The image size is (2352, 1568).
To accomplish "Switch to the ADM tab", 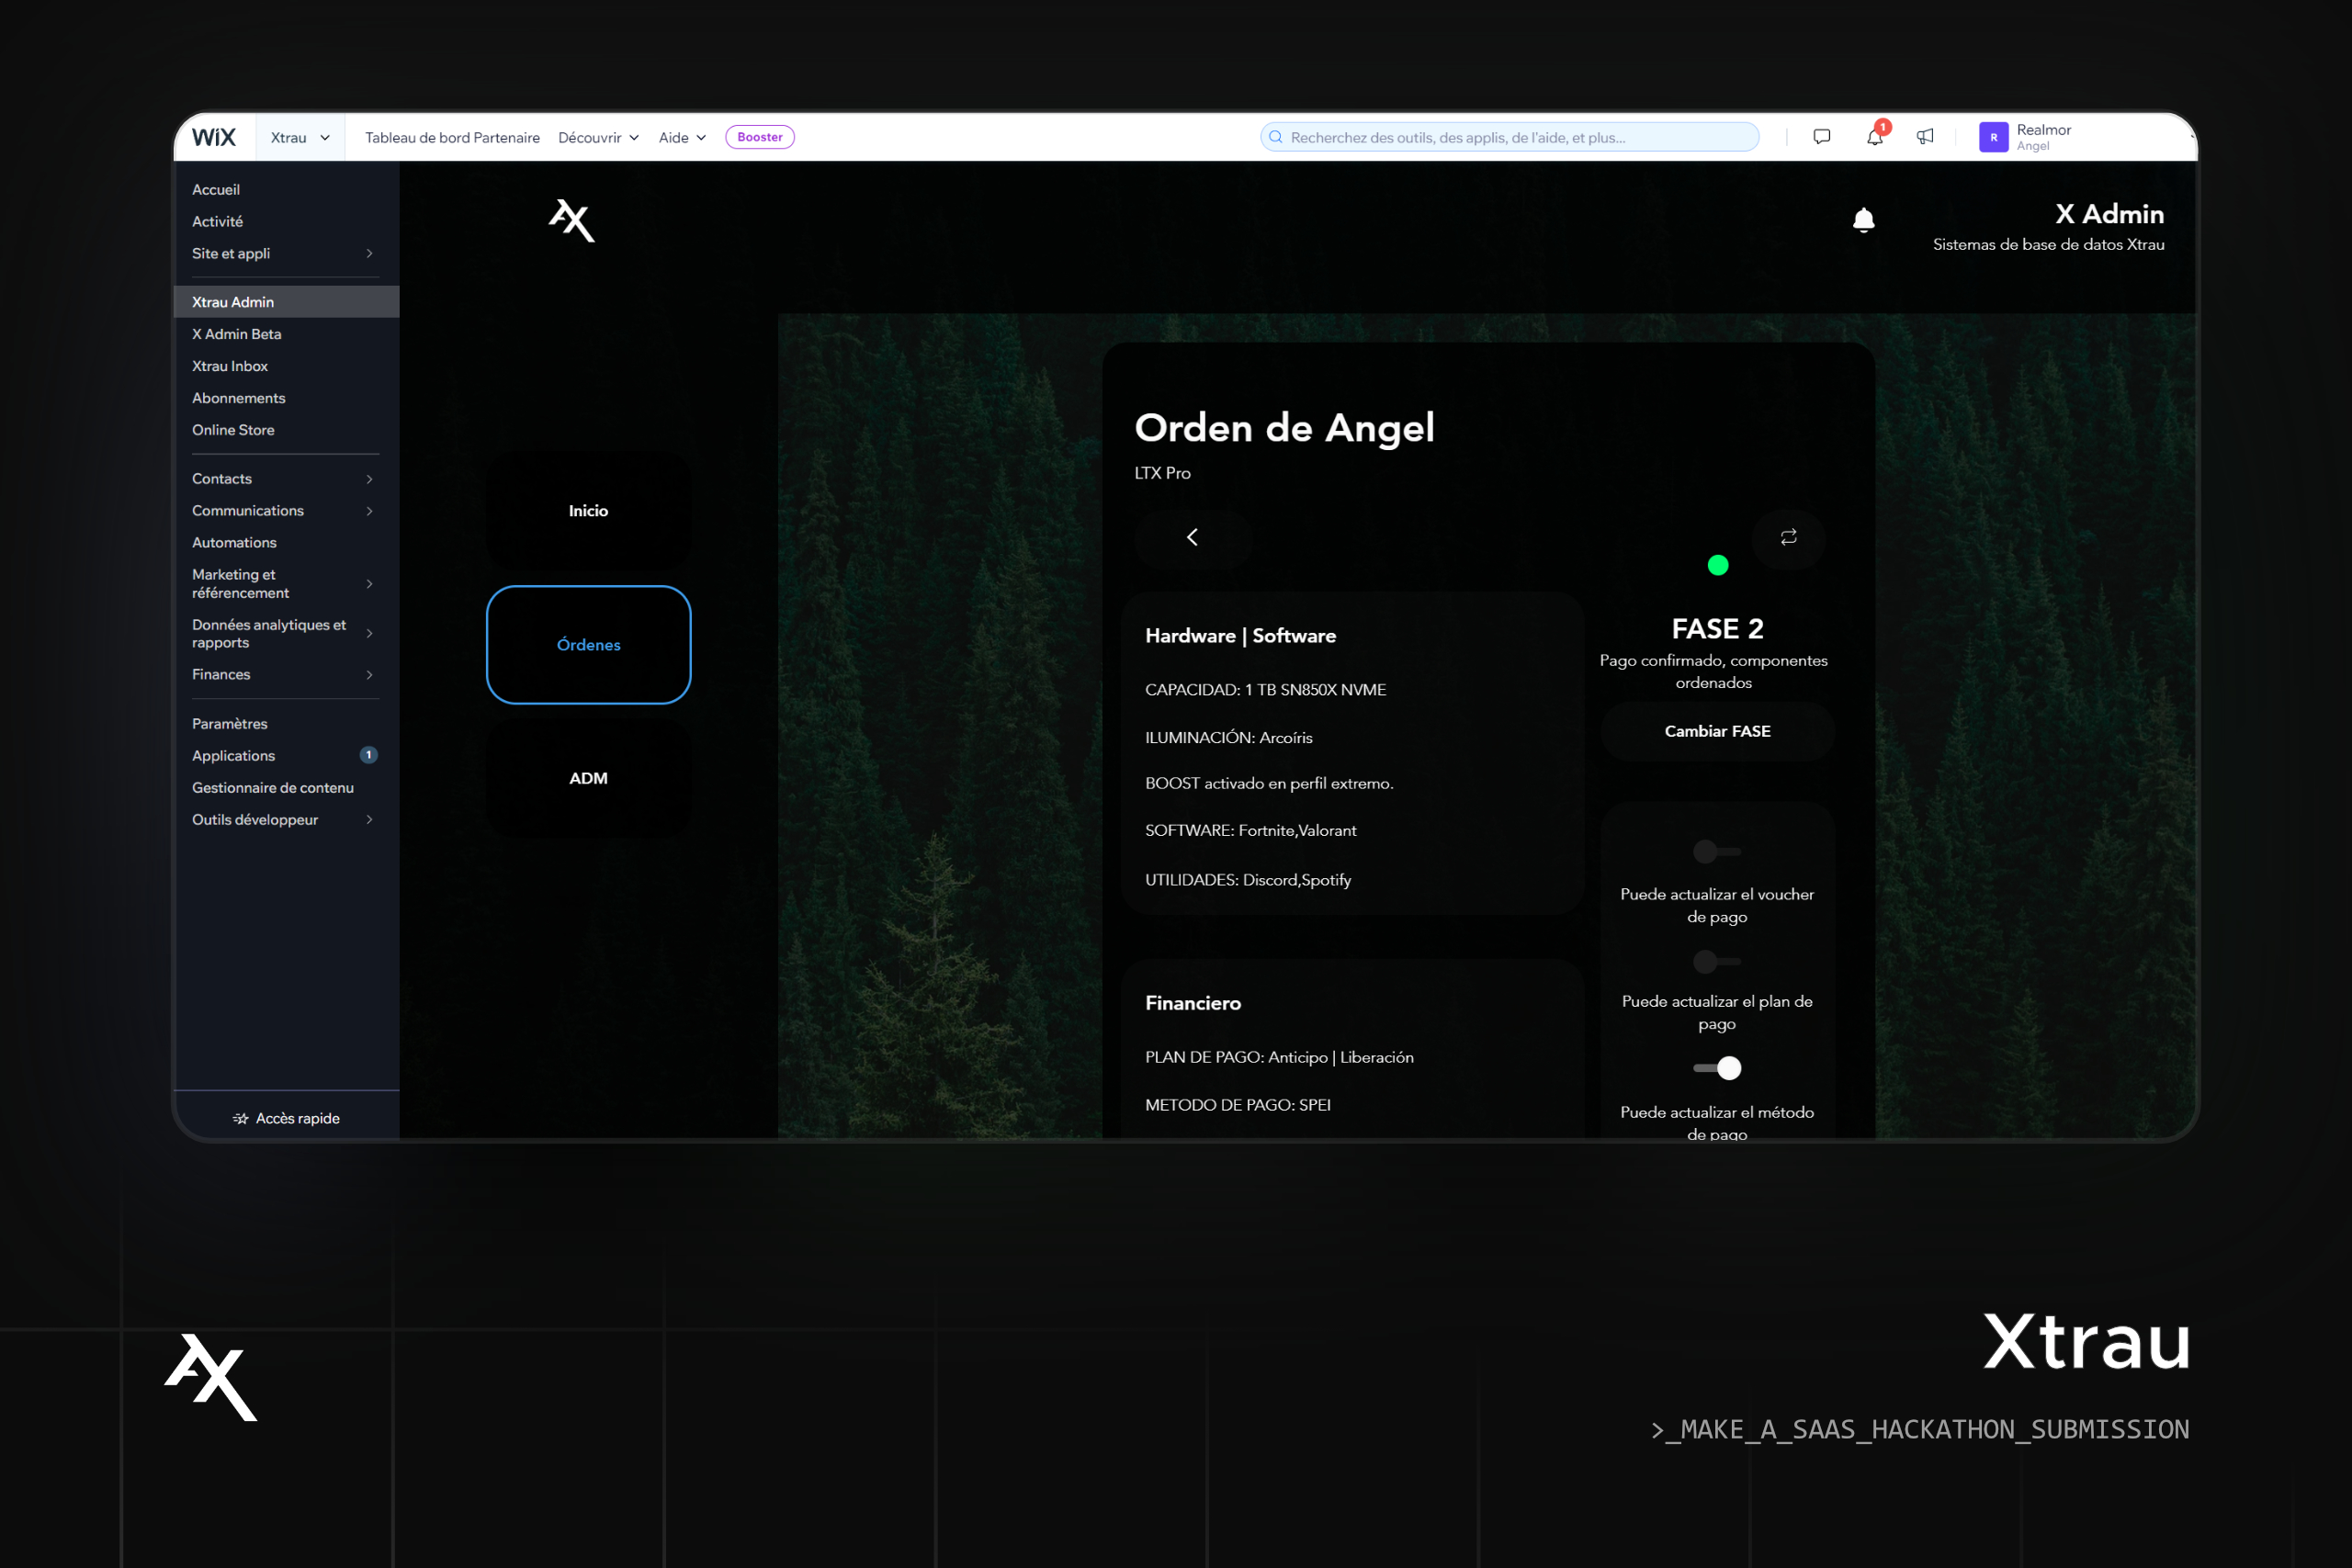I will pos(588,778).
